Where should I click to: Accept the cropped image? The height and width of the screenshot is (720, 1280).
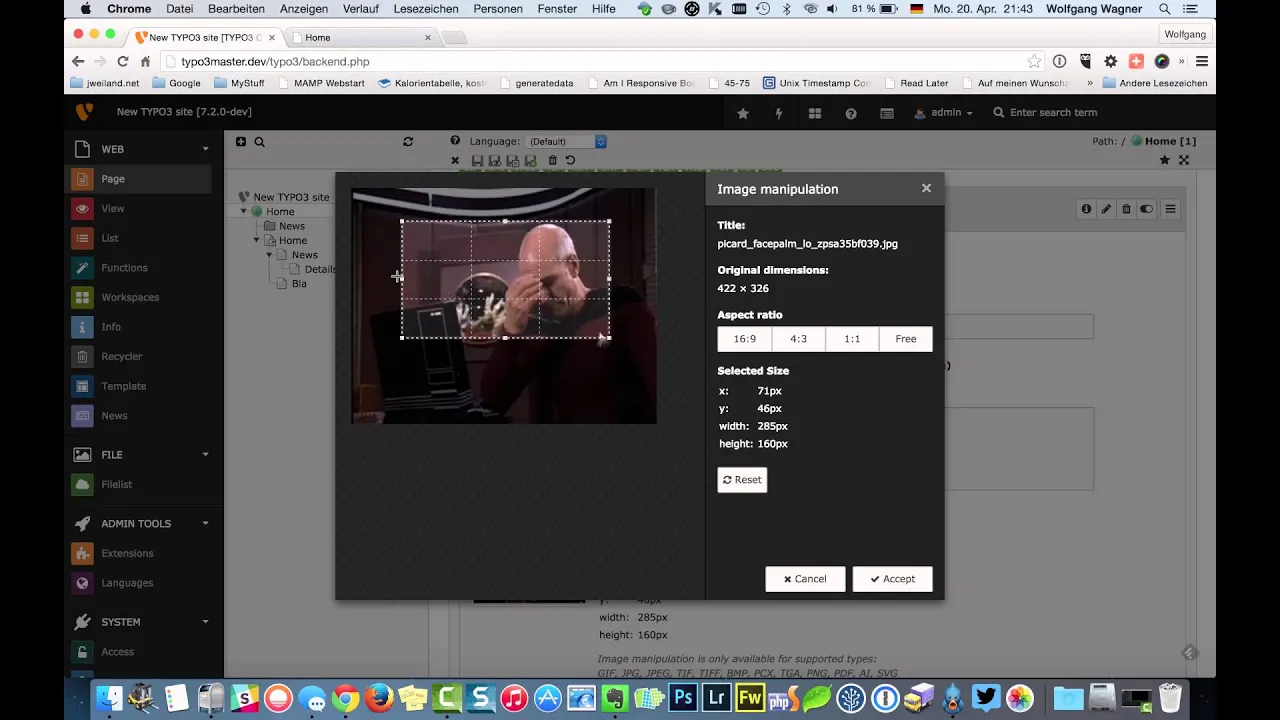tap(892, 579)
